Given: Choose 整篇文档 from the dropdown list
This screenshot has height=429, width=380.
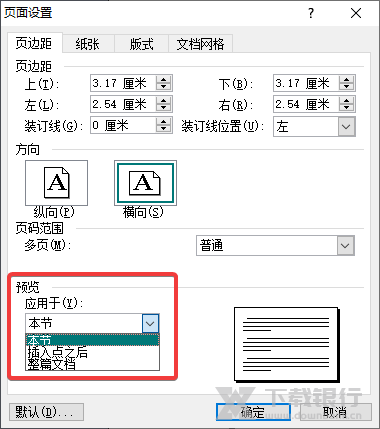Looking at the screenshot, I should pyautogui.click(x=92, y=364).
